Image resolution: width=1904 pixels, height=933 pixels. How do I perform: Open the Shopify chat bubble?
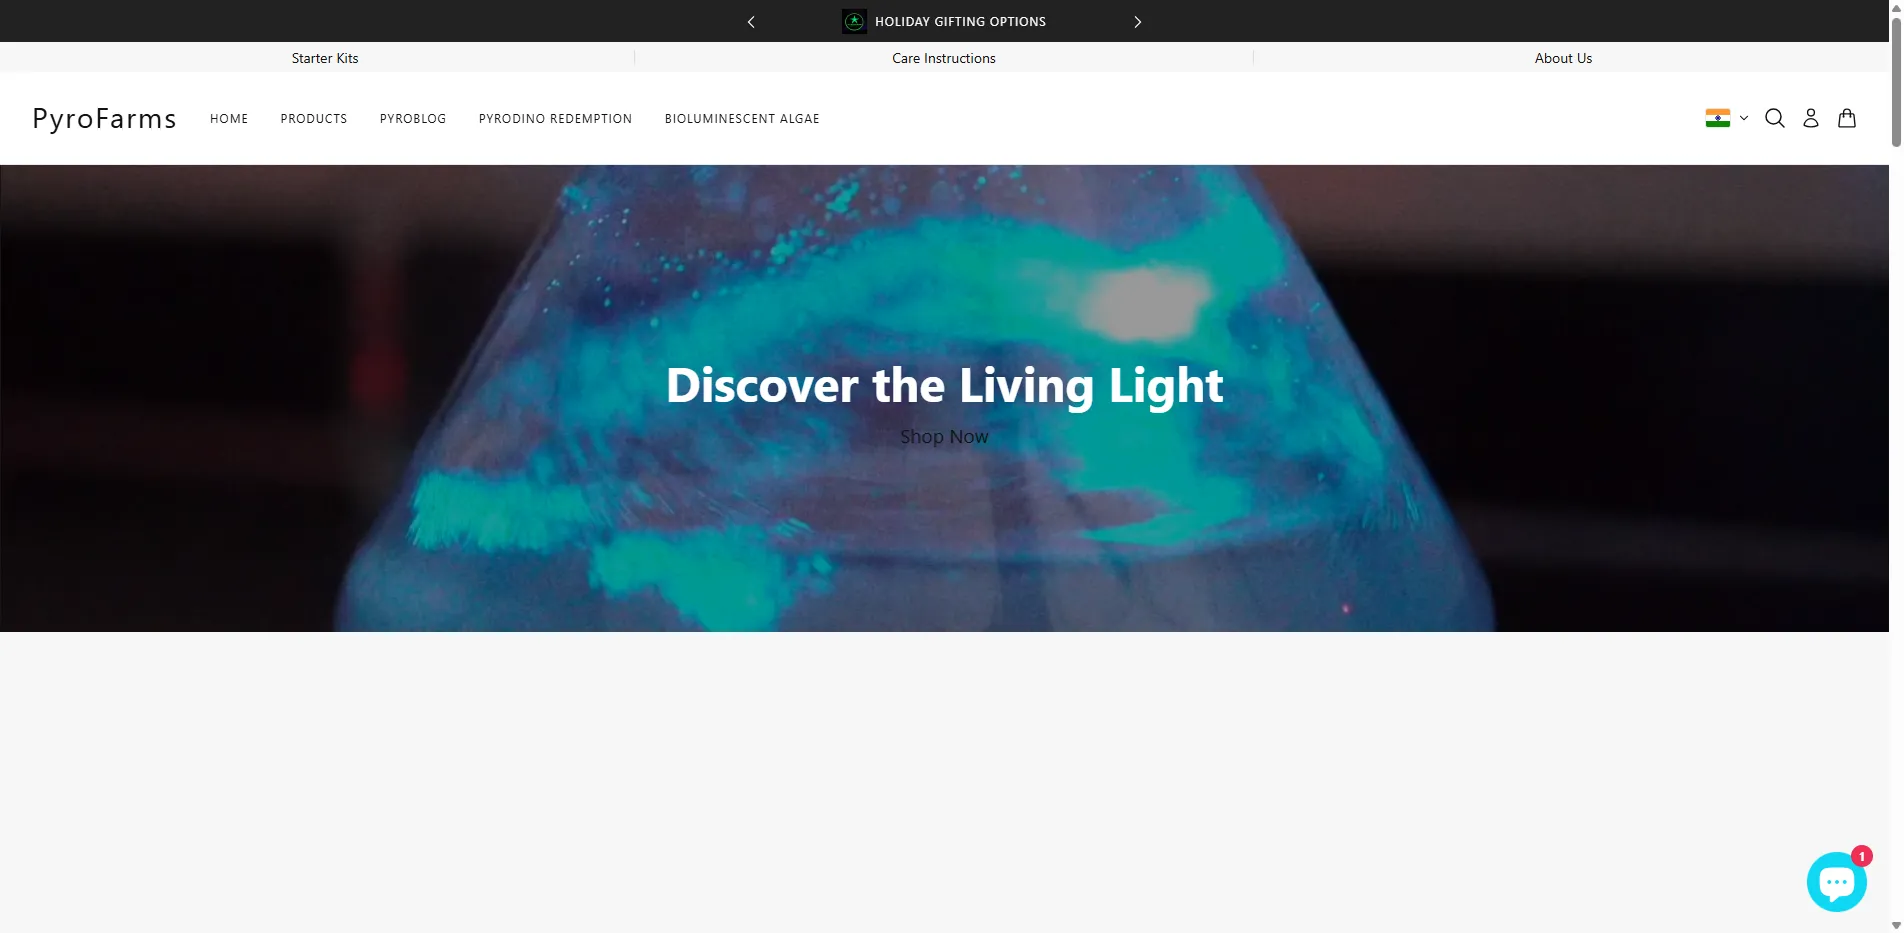[x=1837, y=881]
